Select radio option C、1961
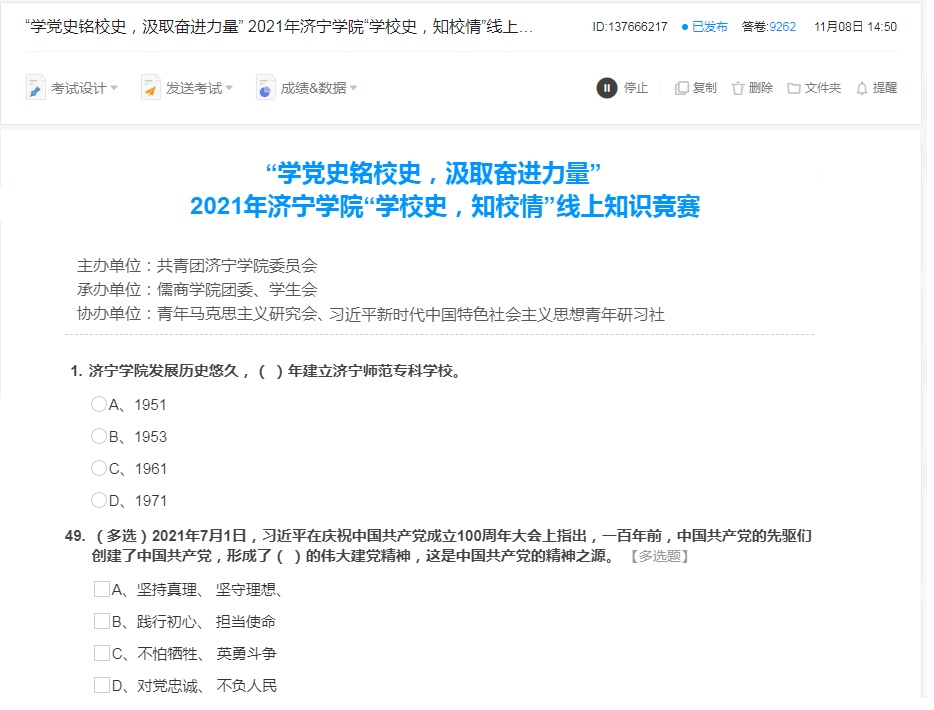Viewport: 934px width, 710px height. [99, 469]
